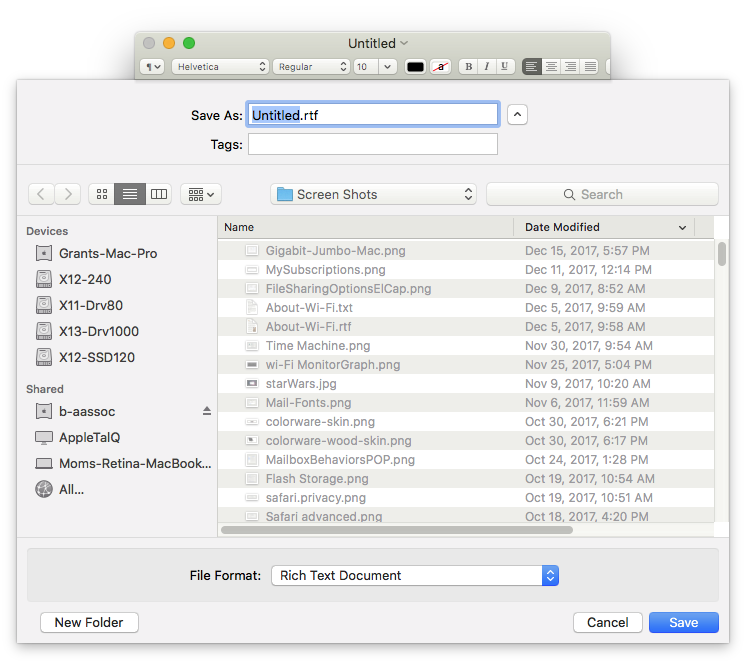Open the item arrangement menu
746x664 pixels.
(201, 194)
